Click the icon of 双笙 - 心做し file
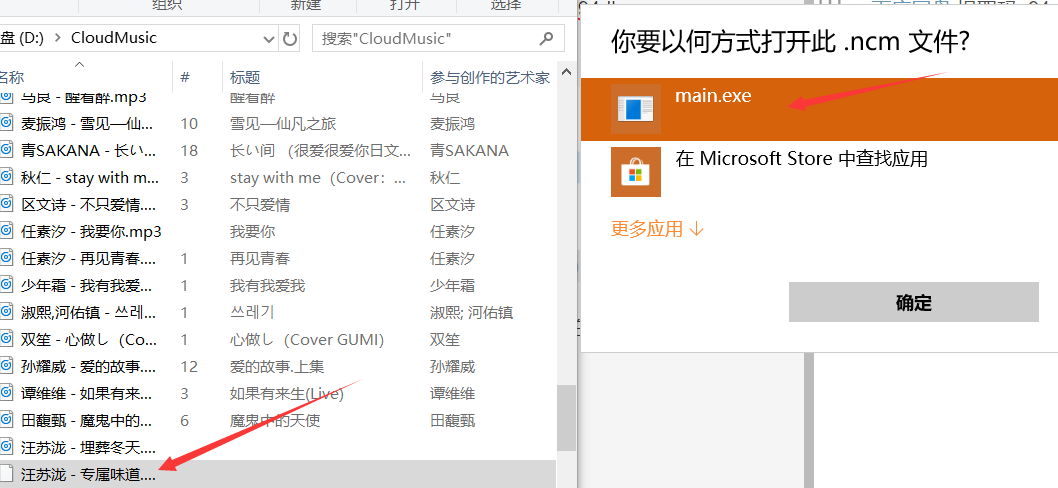 (x=6, y=340)
